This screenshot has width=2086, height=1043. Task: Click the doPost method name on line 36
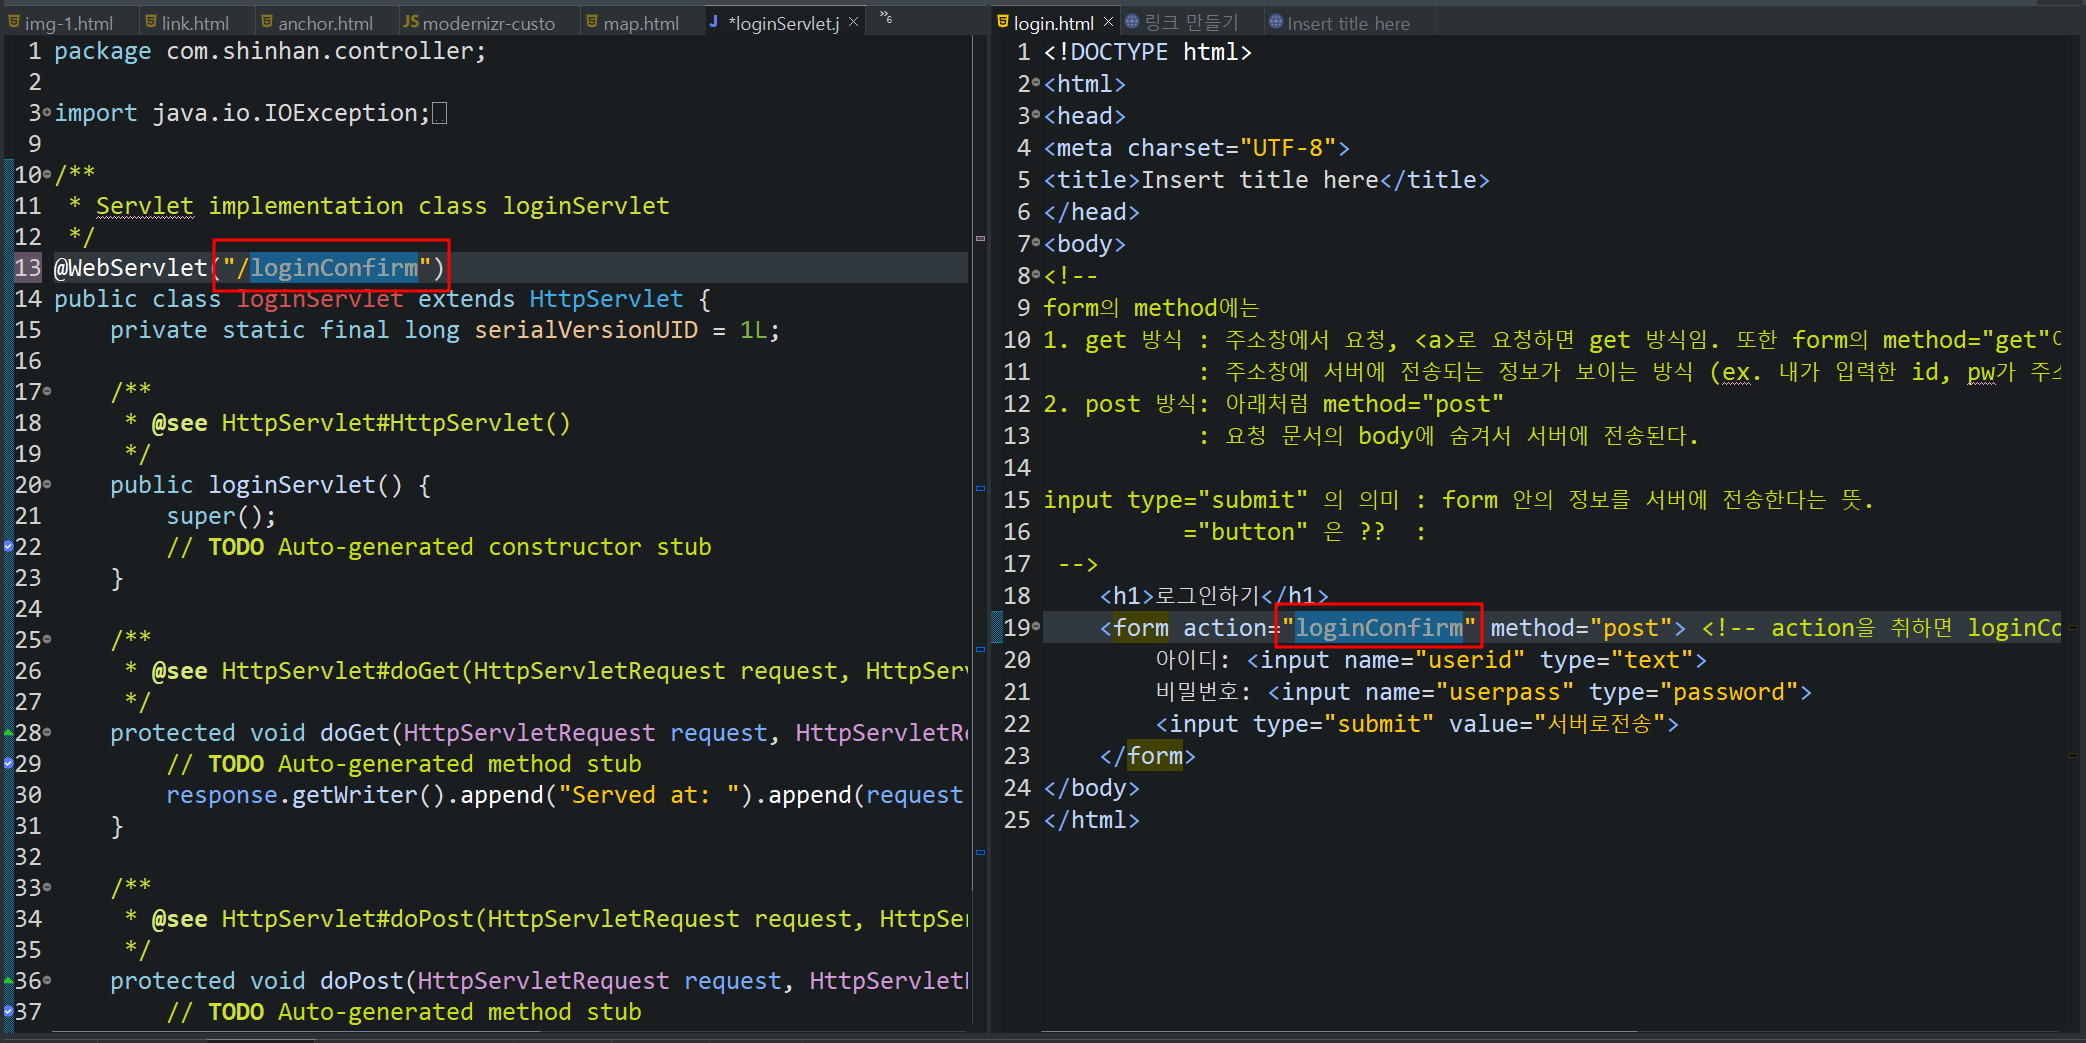361,981
